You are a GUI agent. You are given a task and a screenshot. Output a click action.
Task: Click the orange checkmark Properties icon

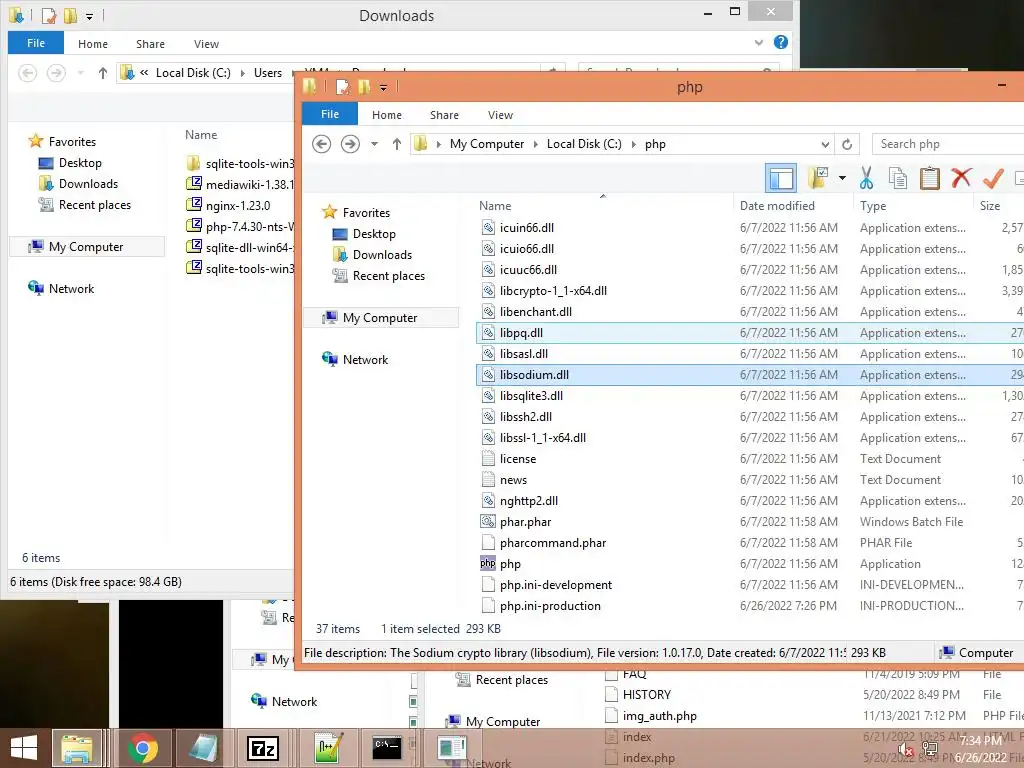click(x=993, y=178)
